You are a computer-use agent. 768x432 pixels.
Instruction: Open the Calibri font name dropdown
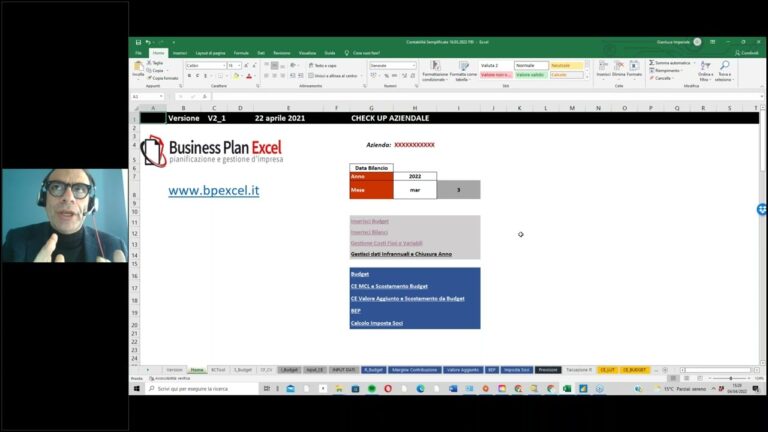(224, 66)
